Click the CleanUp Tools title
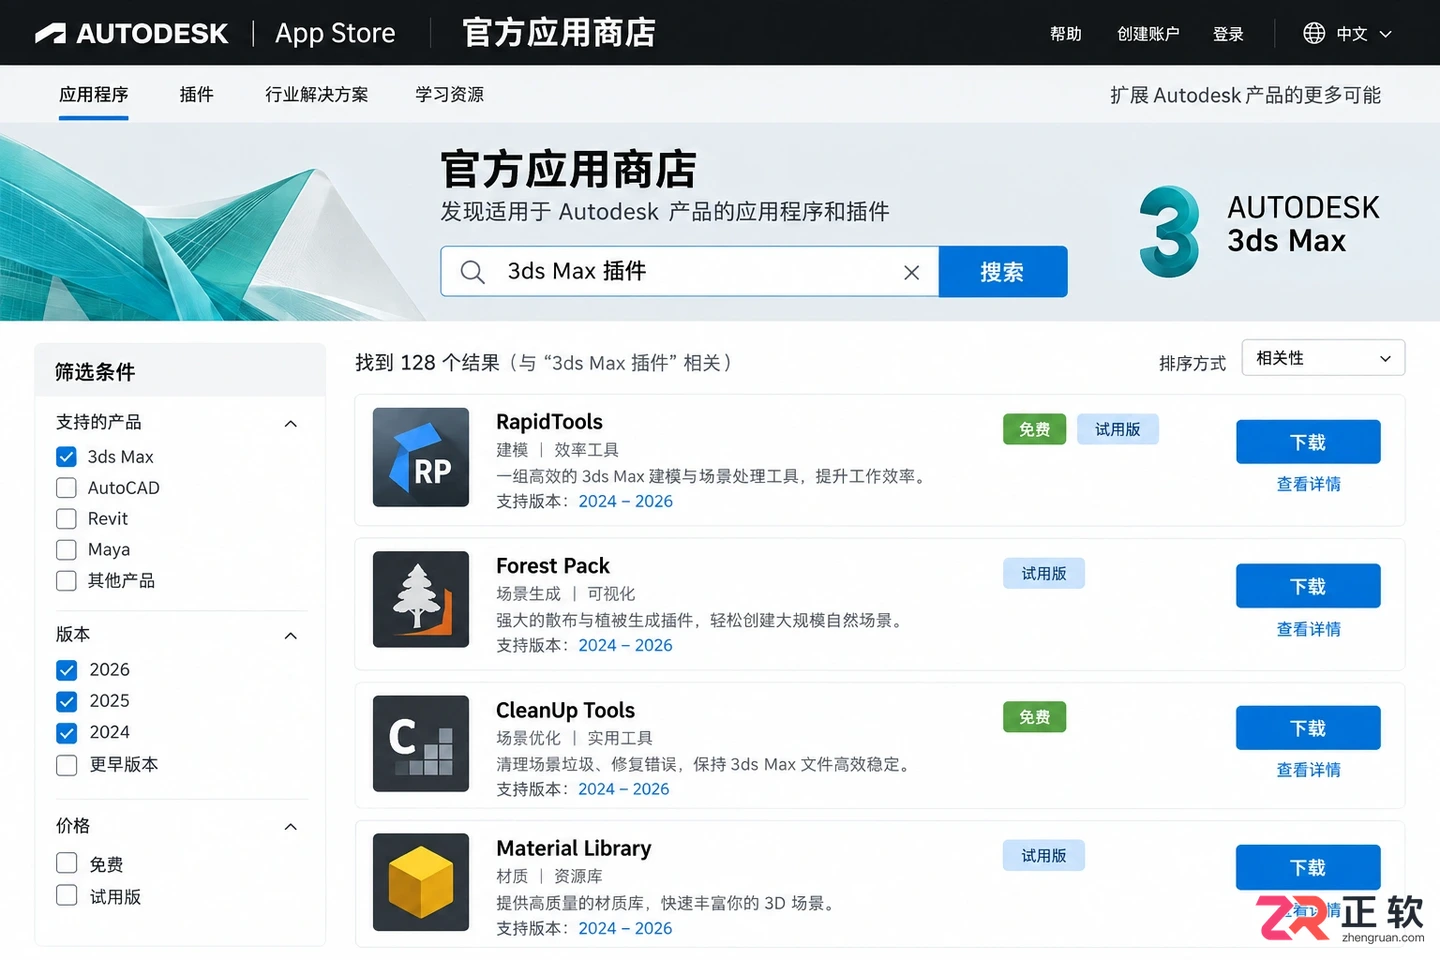The height and width of the screenshot is (960, 1440). [x=566, y=711]
